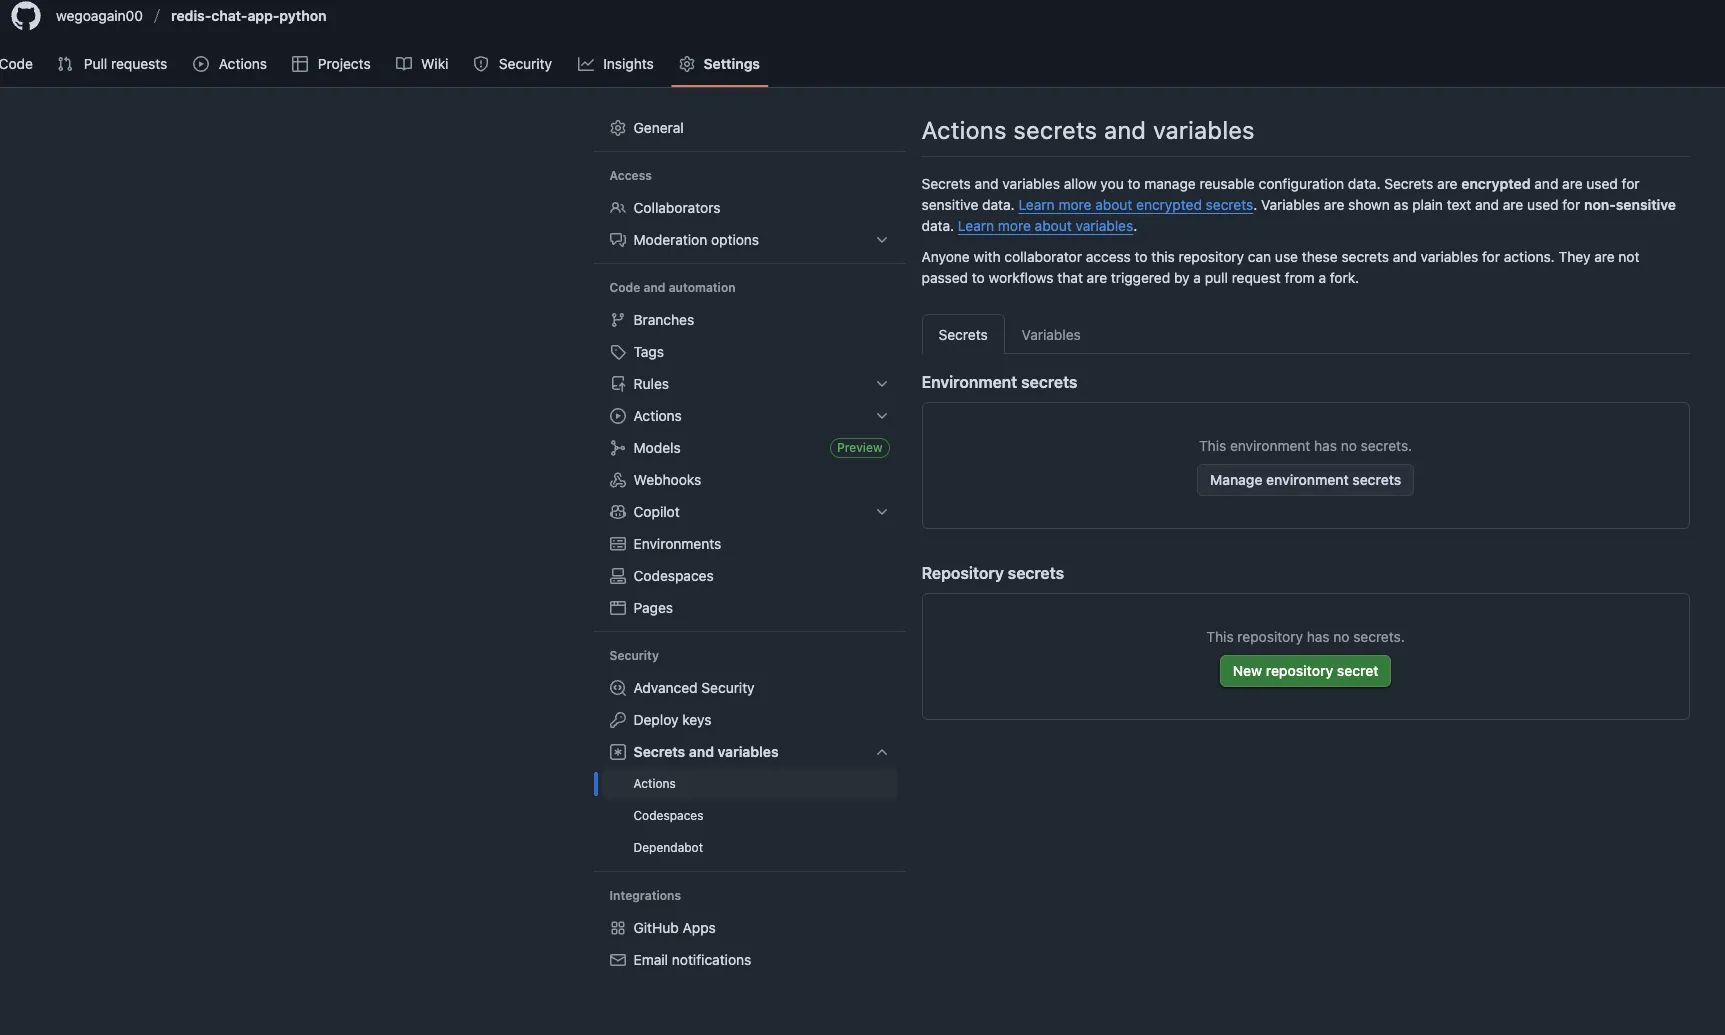Click the Email notifications envelope icon

point(618,960)
